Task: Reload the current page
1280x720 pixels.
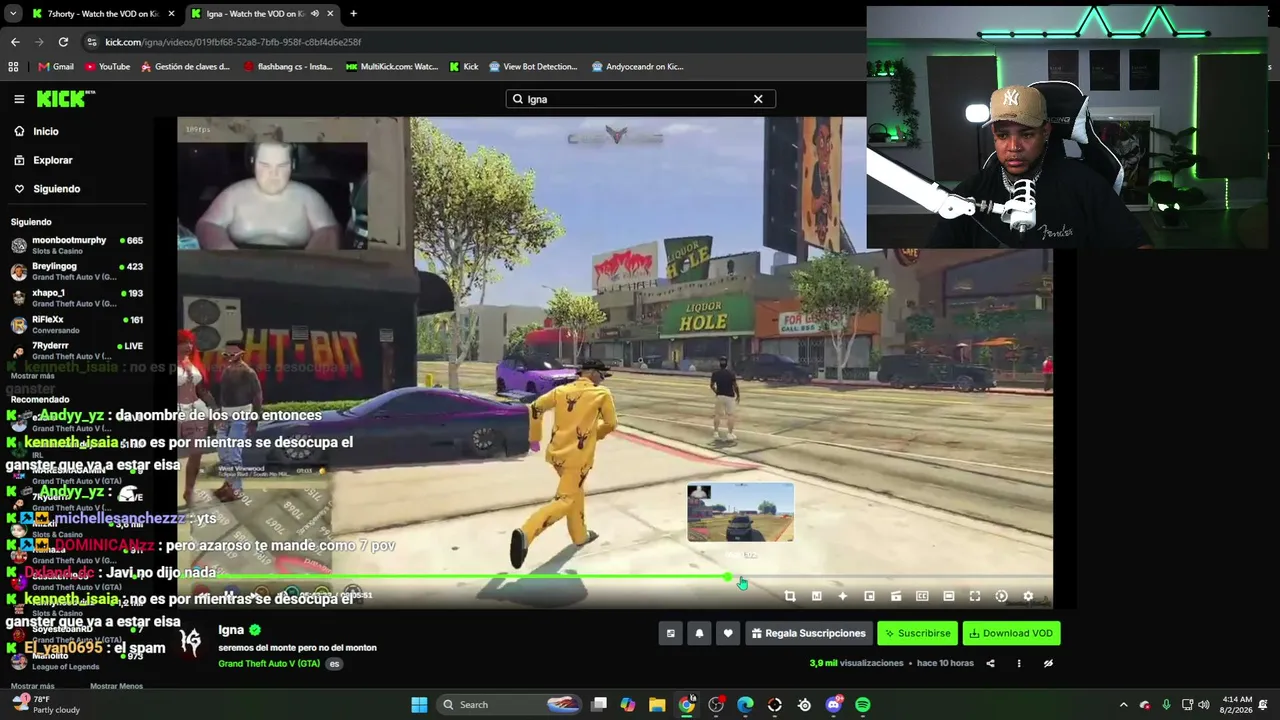Action: 63,42
